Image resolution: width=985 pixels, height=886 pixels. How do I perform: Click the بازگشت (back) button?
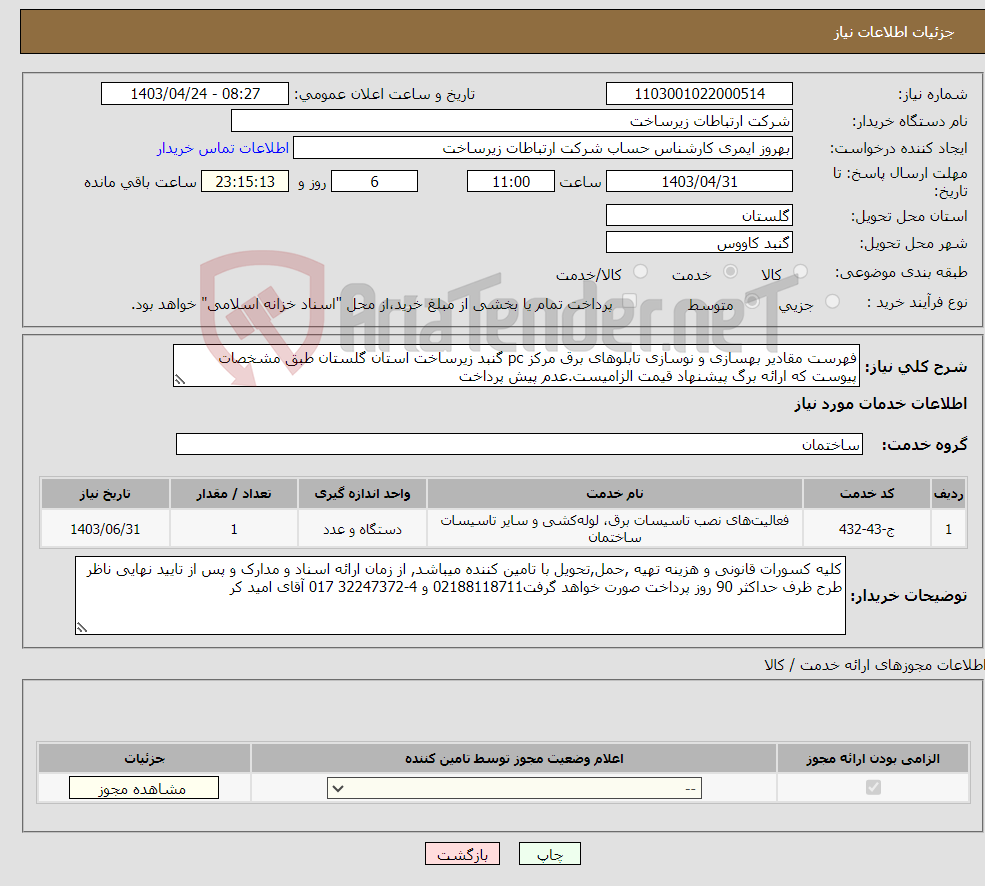coord(462,854)
